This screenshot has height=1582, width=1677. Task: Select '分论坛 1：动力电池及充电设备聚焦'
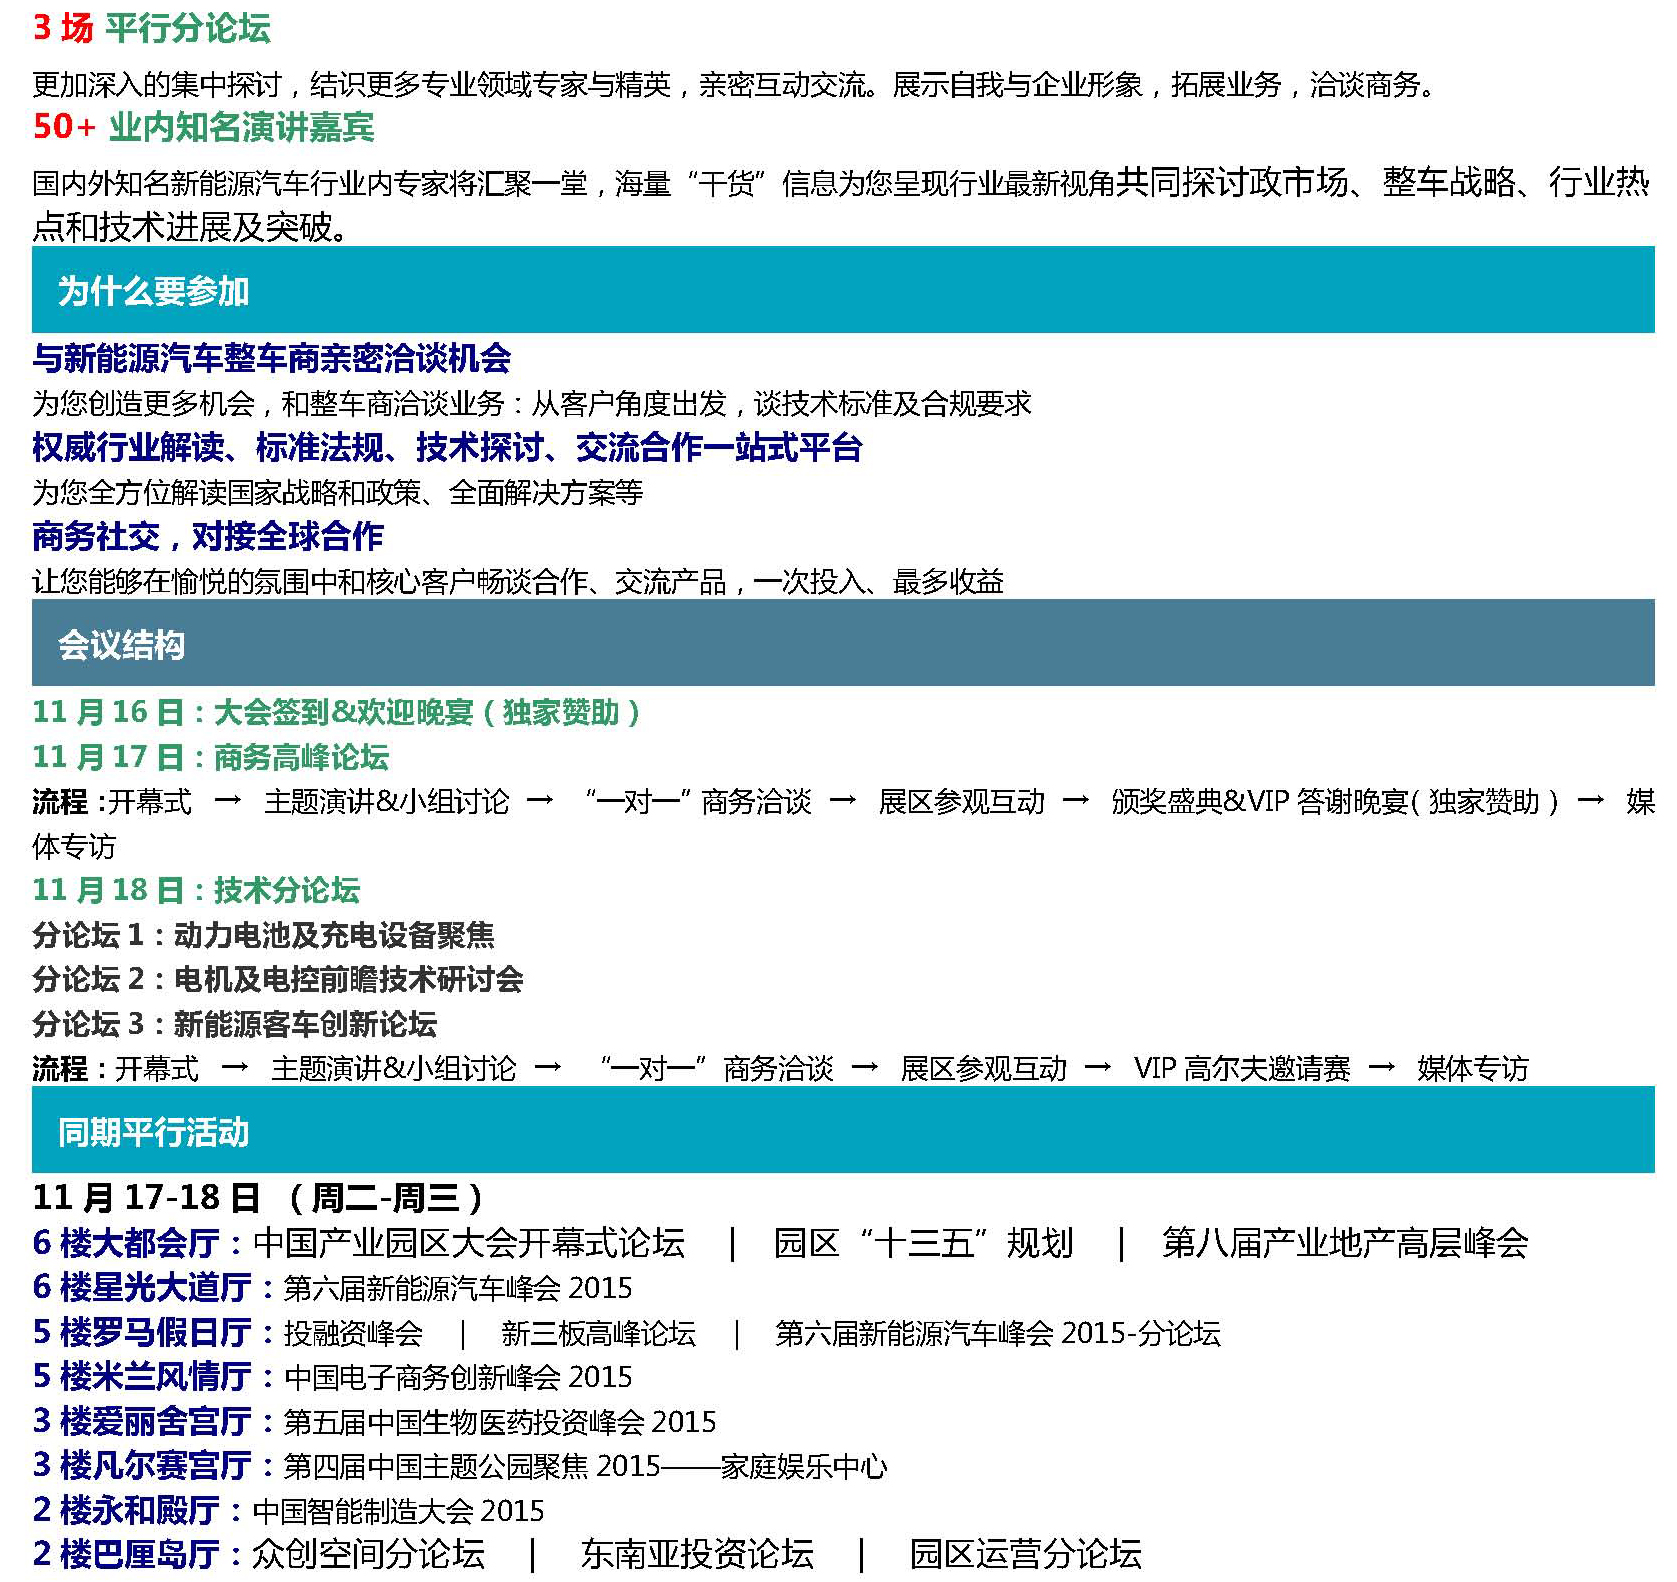point(263,935)
